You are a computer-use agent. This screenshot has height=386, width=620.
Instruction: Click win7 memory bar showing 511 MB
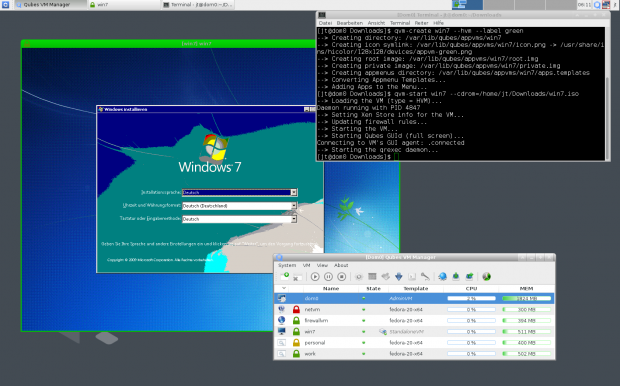(x=526, y=331)
